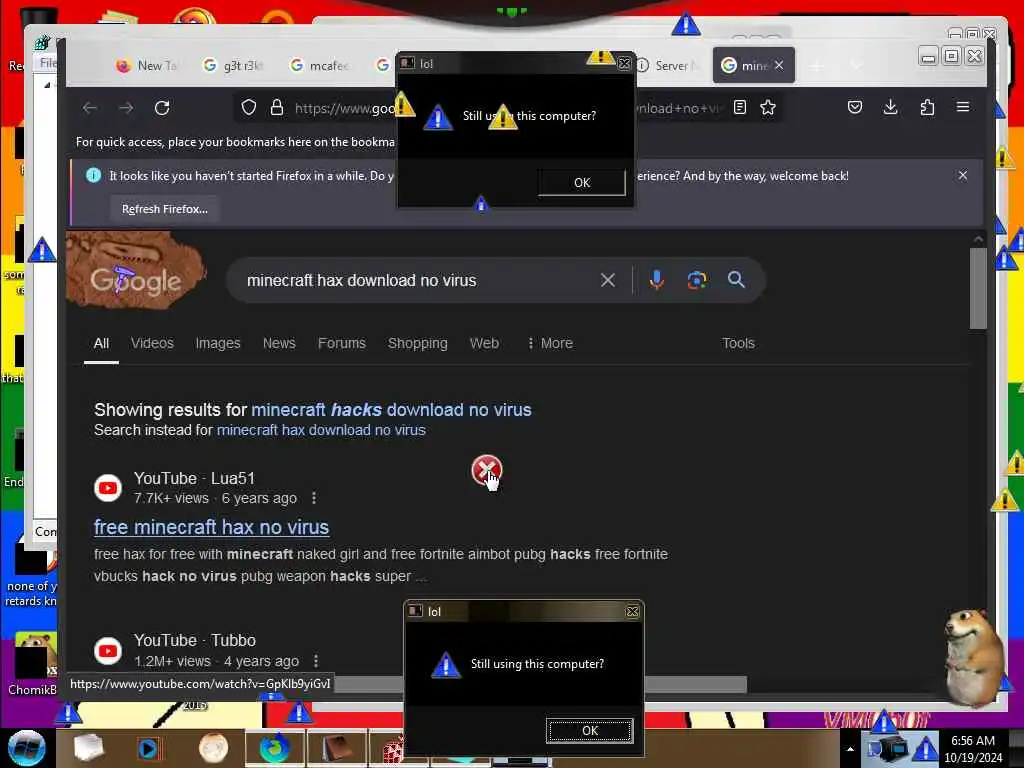Select the Images results tab
The width and height of the screenshot is (1024, 768).
[218, 344]
